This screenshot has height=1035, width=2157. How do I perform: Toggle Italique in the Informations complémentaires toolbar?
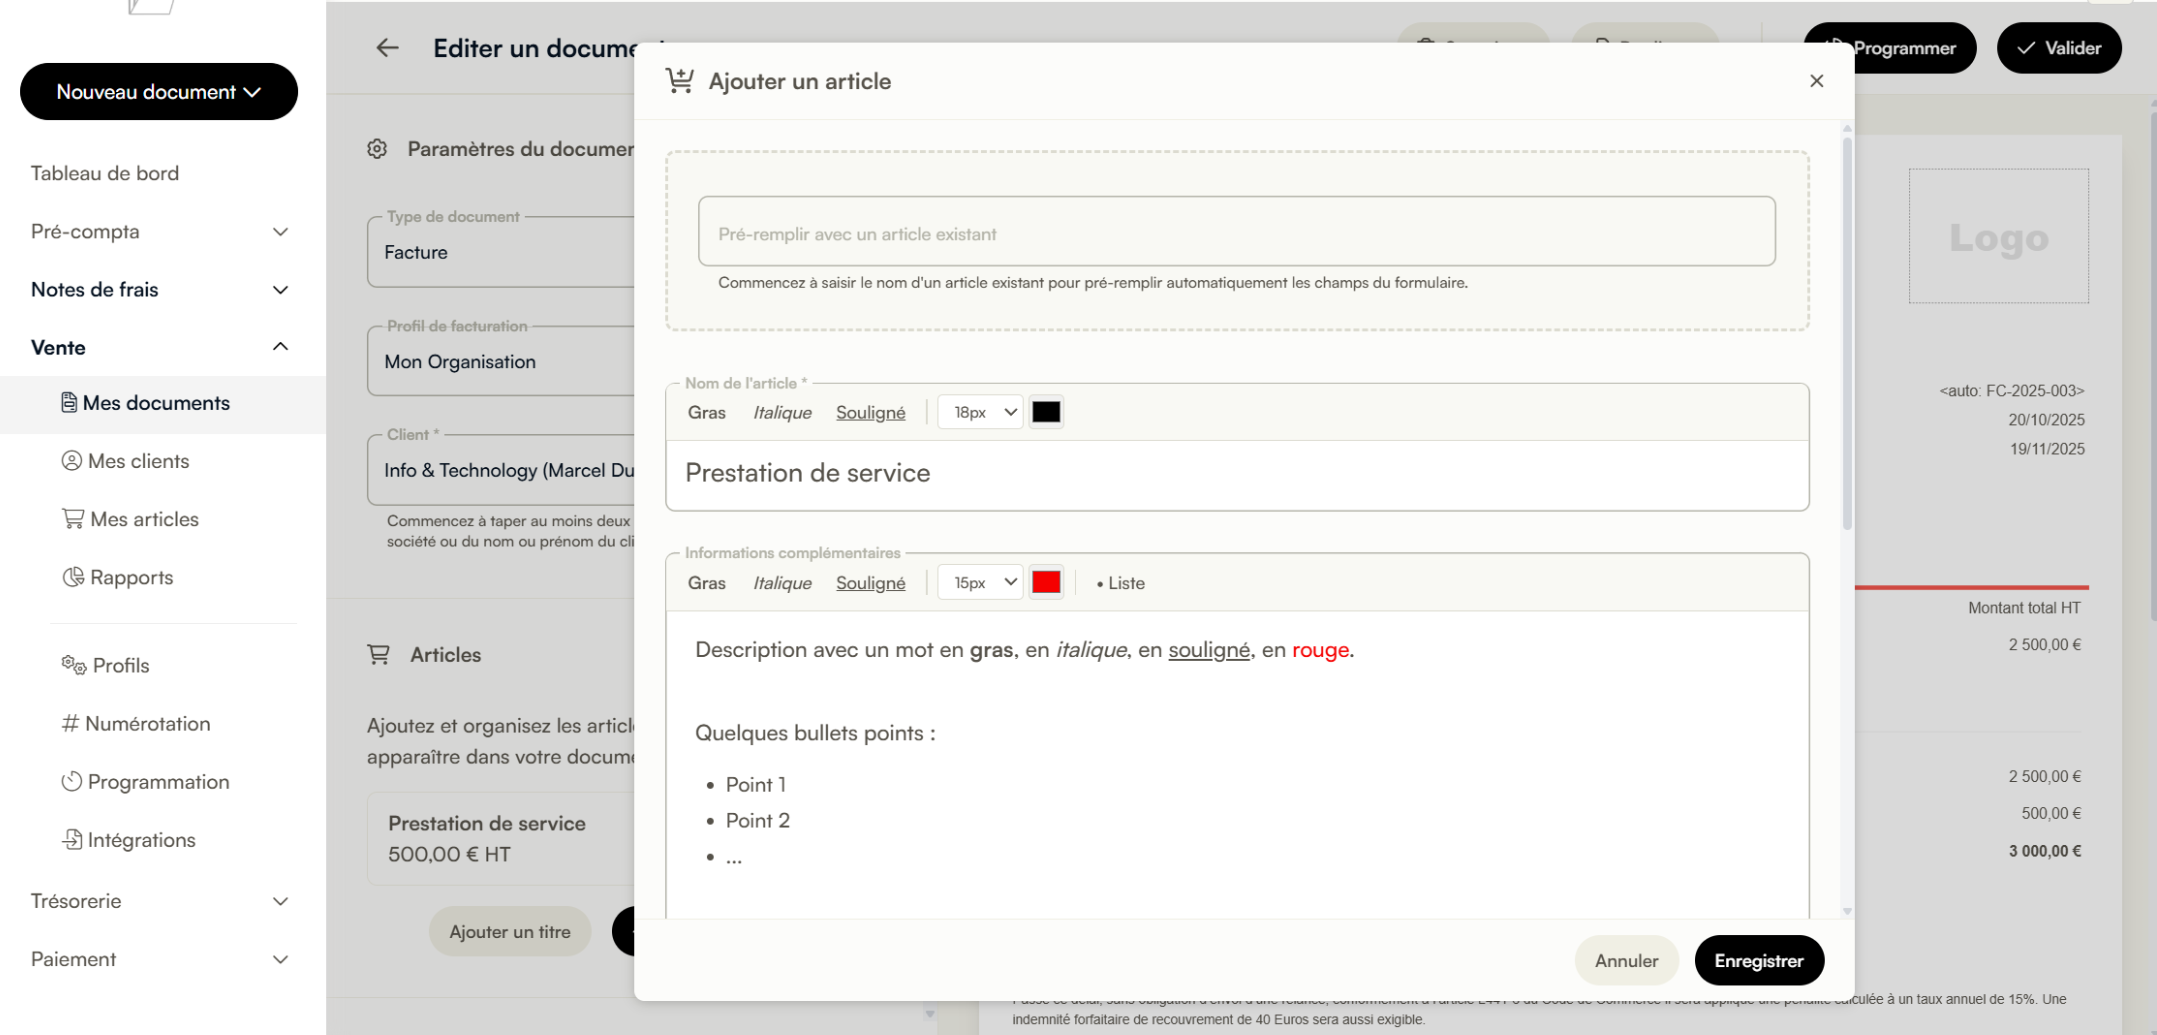pyautogui.click(x=782, y=583)
